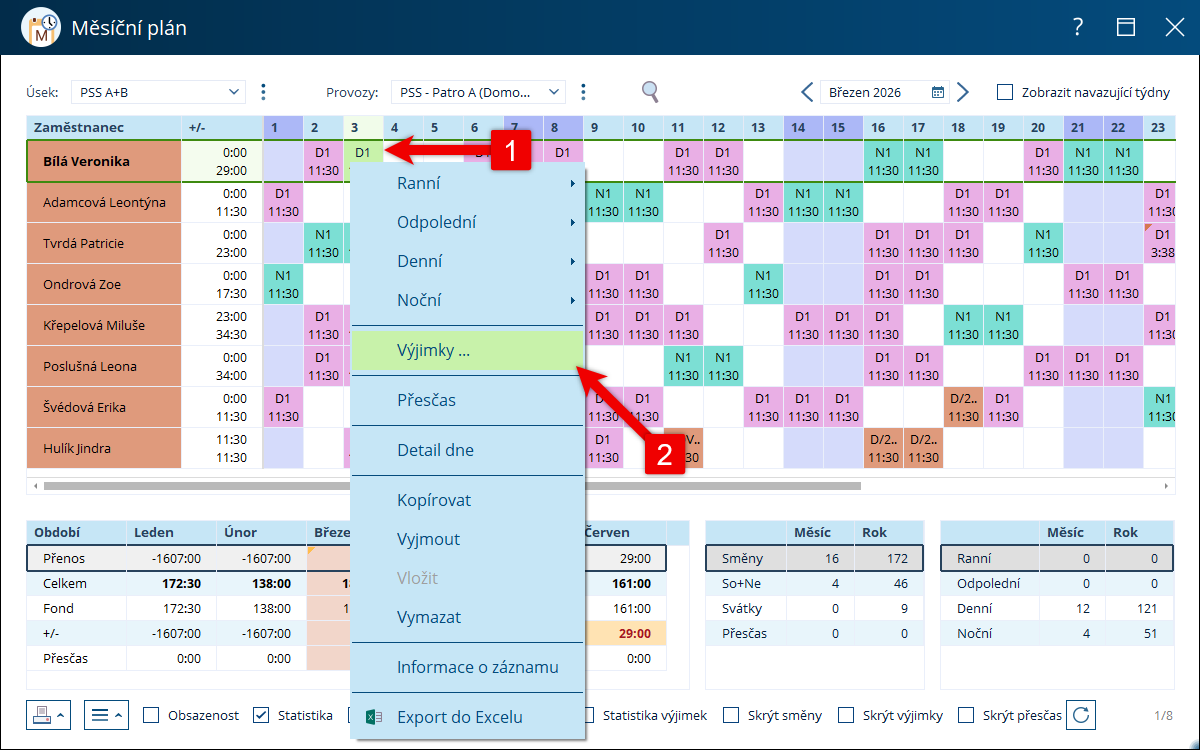Click Excel icon in context menu
This screenshot has height=750, width=1200.
pyautogui.click(x=374, y=717)
